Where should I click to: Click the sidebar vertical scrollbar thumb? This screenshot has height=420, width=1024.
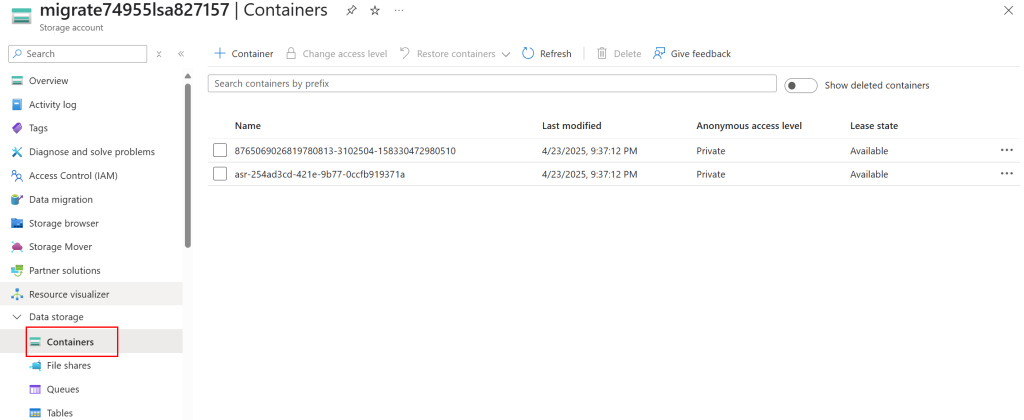pyautogui.click(x=188, y=165)
